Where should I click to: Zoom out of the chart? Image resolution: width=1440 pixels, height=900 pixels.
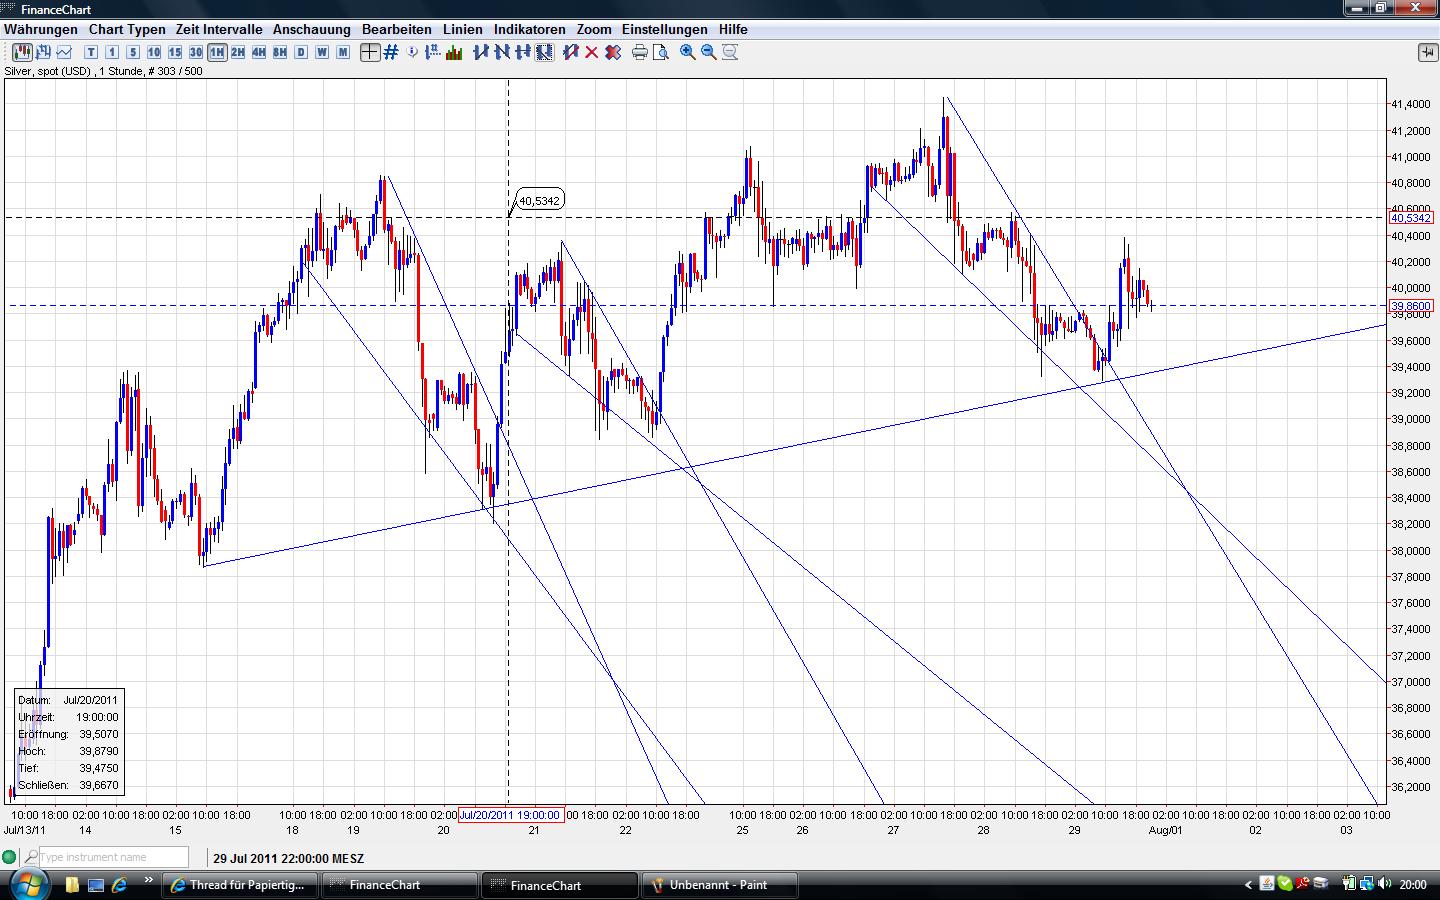(709, 52)
